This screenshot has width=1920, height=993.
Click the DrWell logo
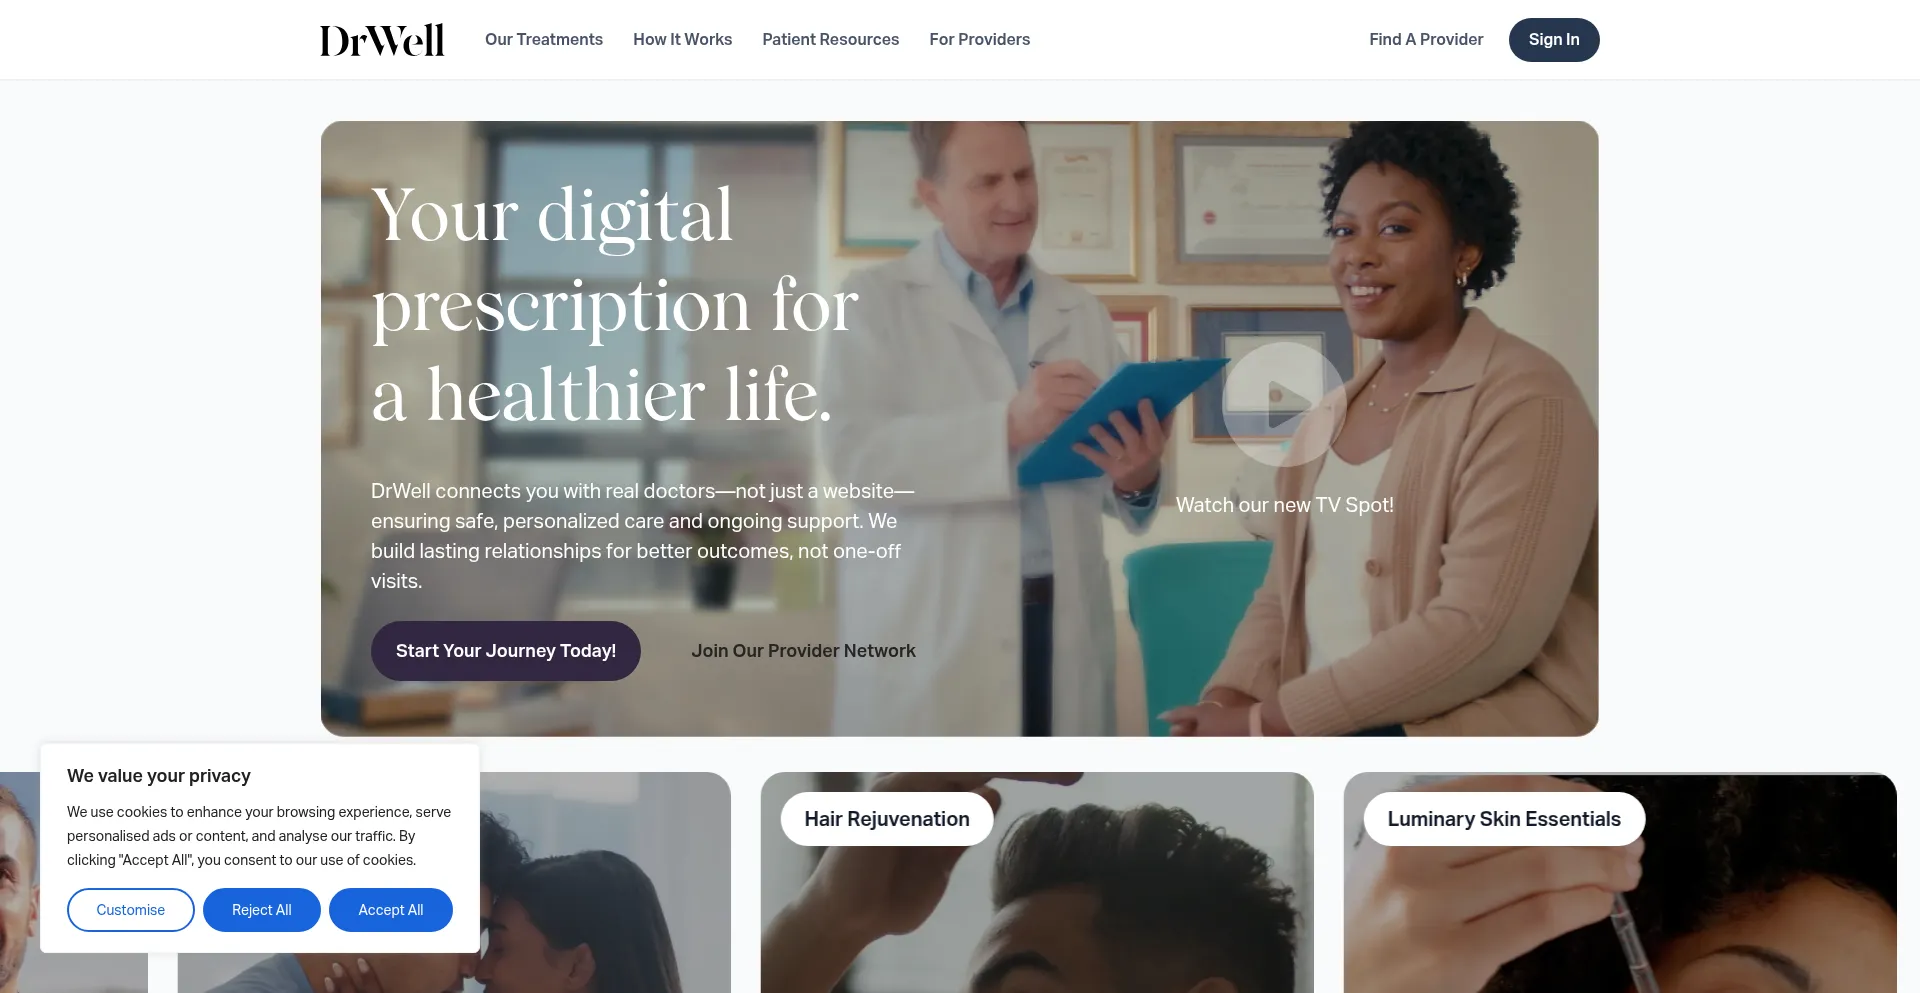coord(382,40)
